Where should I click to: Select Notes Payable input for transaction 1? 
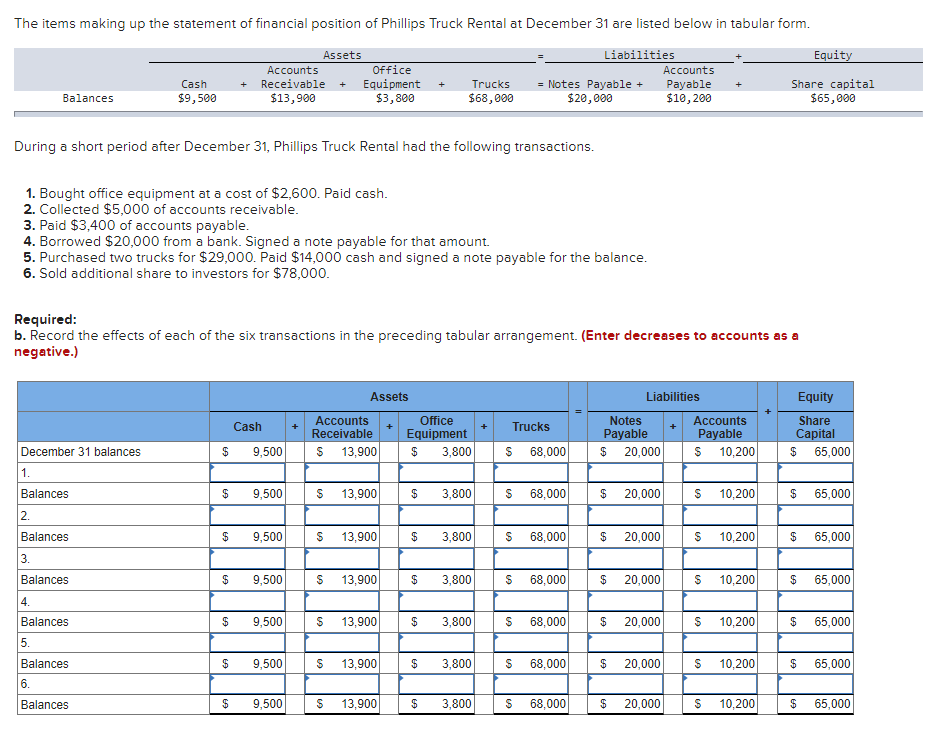(625, 472)
